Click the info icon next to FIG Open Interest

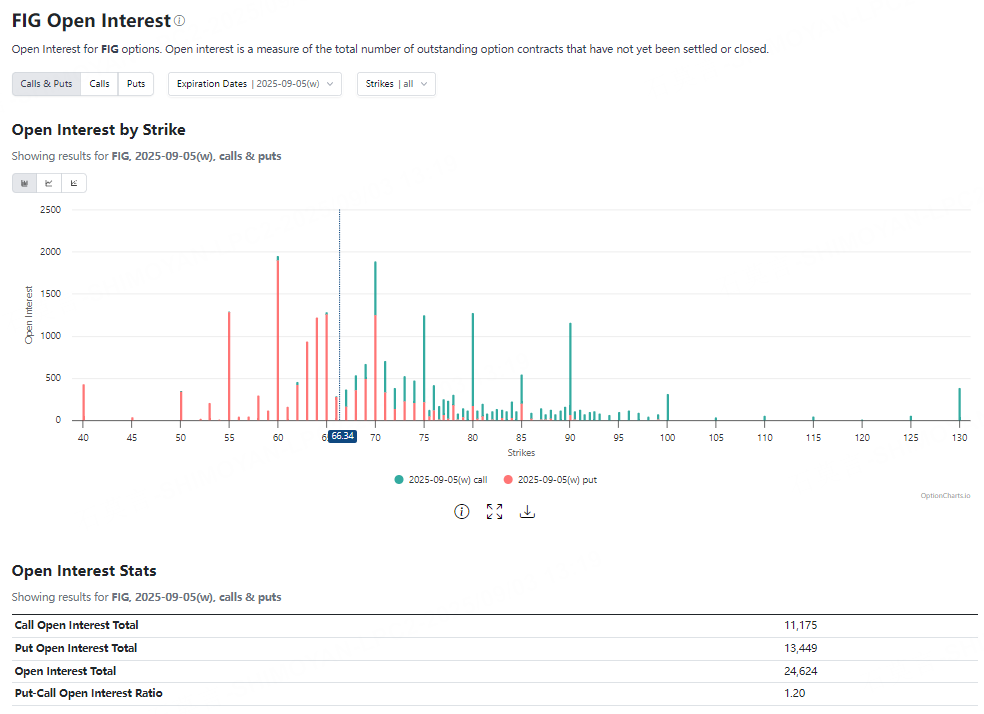[179, 21]
